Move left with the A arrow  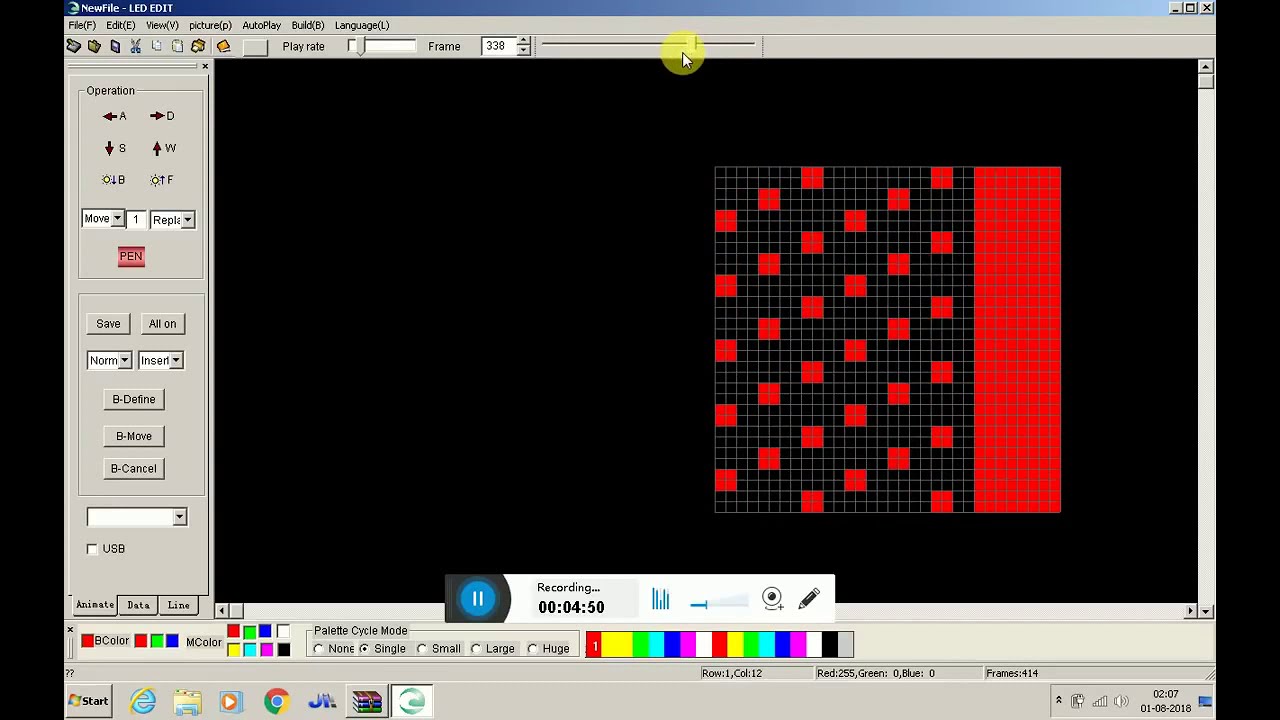tap(114, 116)
